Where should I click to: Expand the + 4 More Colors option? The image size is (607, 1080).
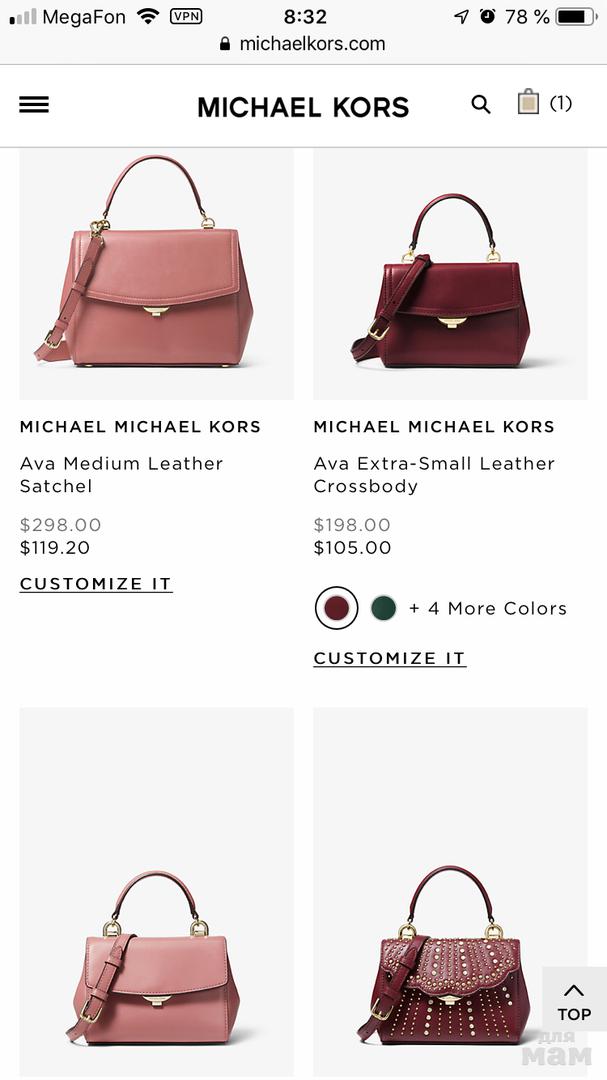tap(488, 608)
